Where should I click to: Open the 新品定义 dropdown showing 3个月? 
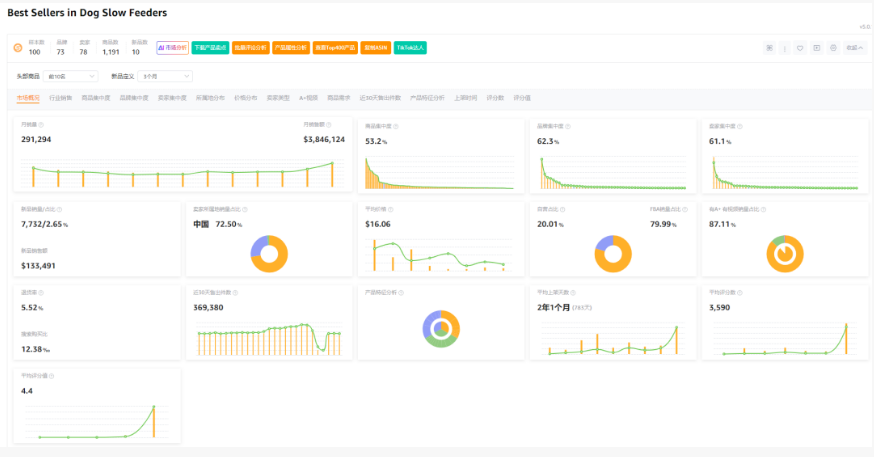pos(165,76)
